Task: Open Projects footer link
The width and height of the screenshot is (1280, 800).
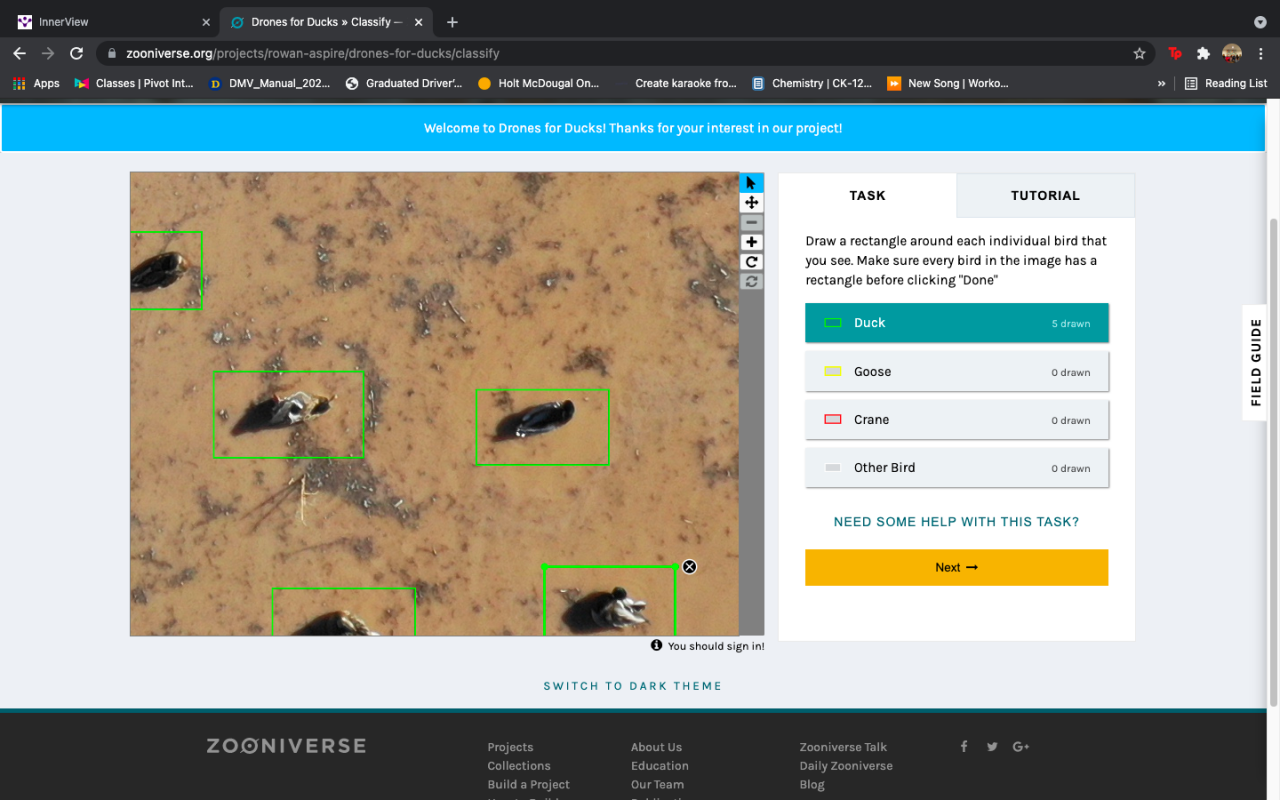Action: click(x=510, y=747)
